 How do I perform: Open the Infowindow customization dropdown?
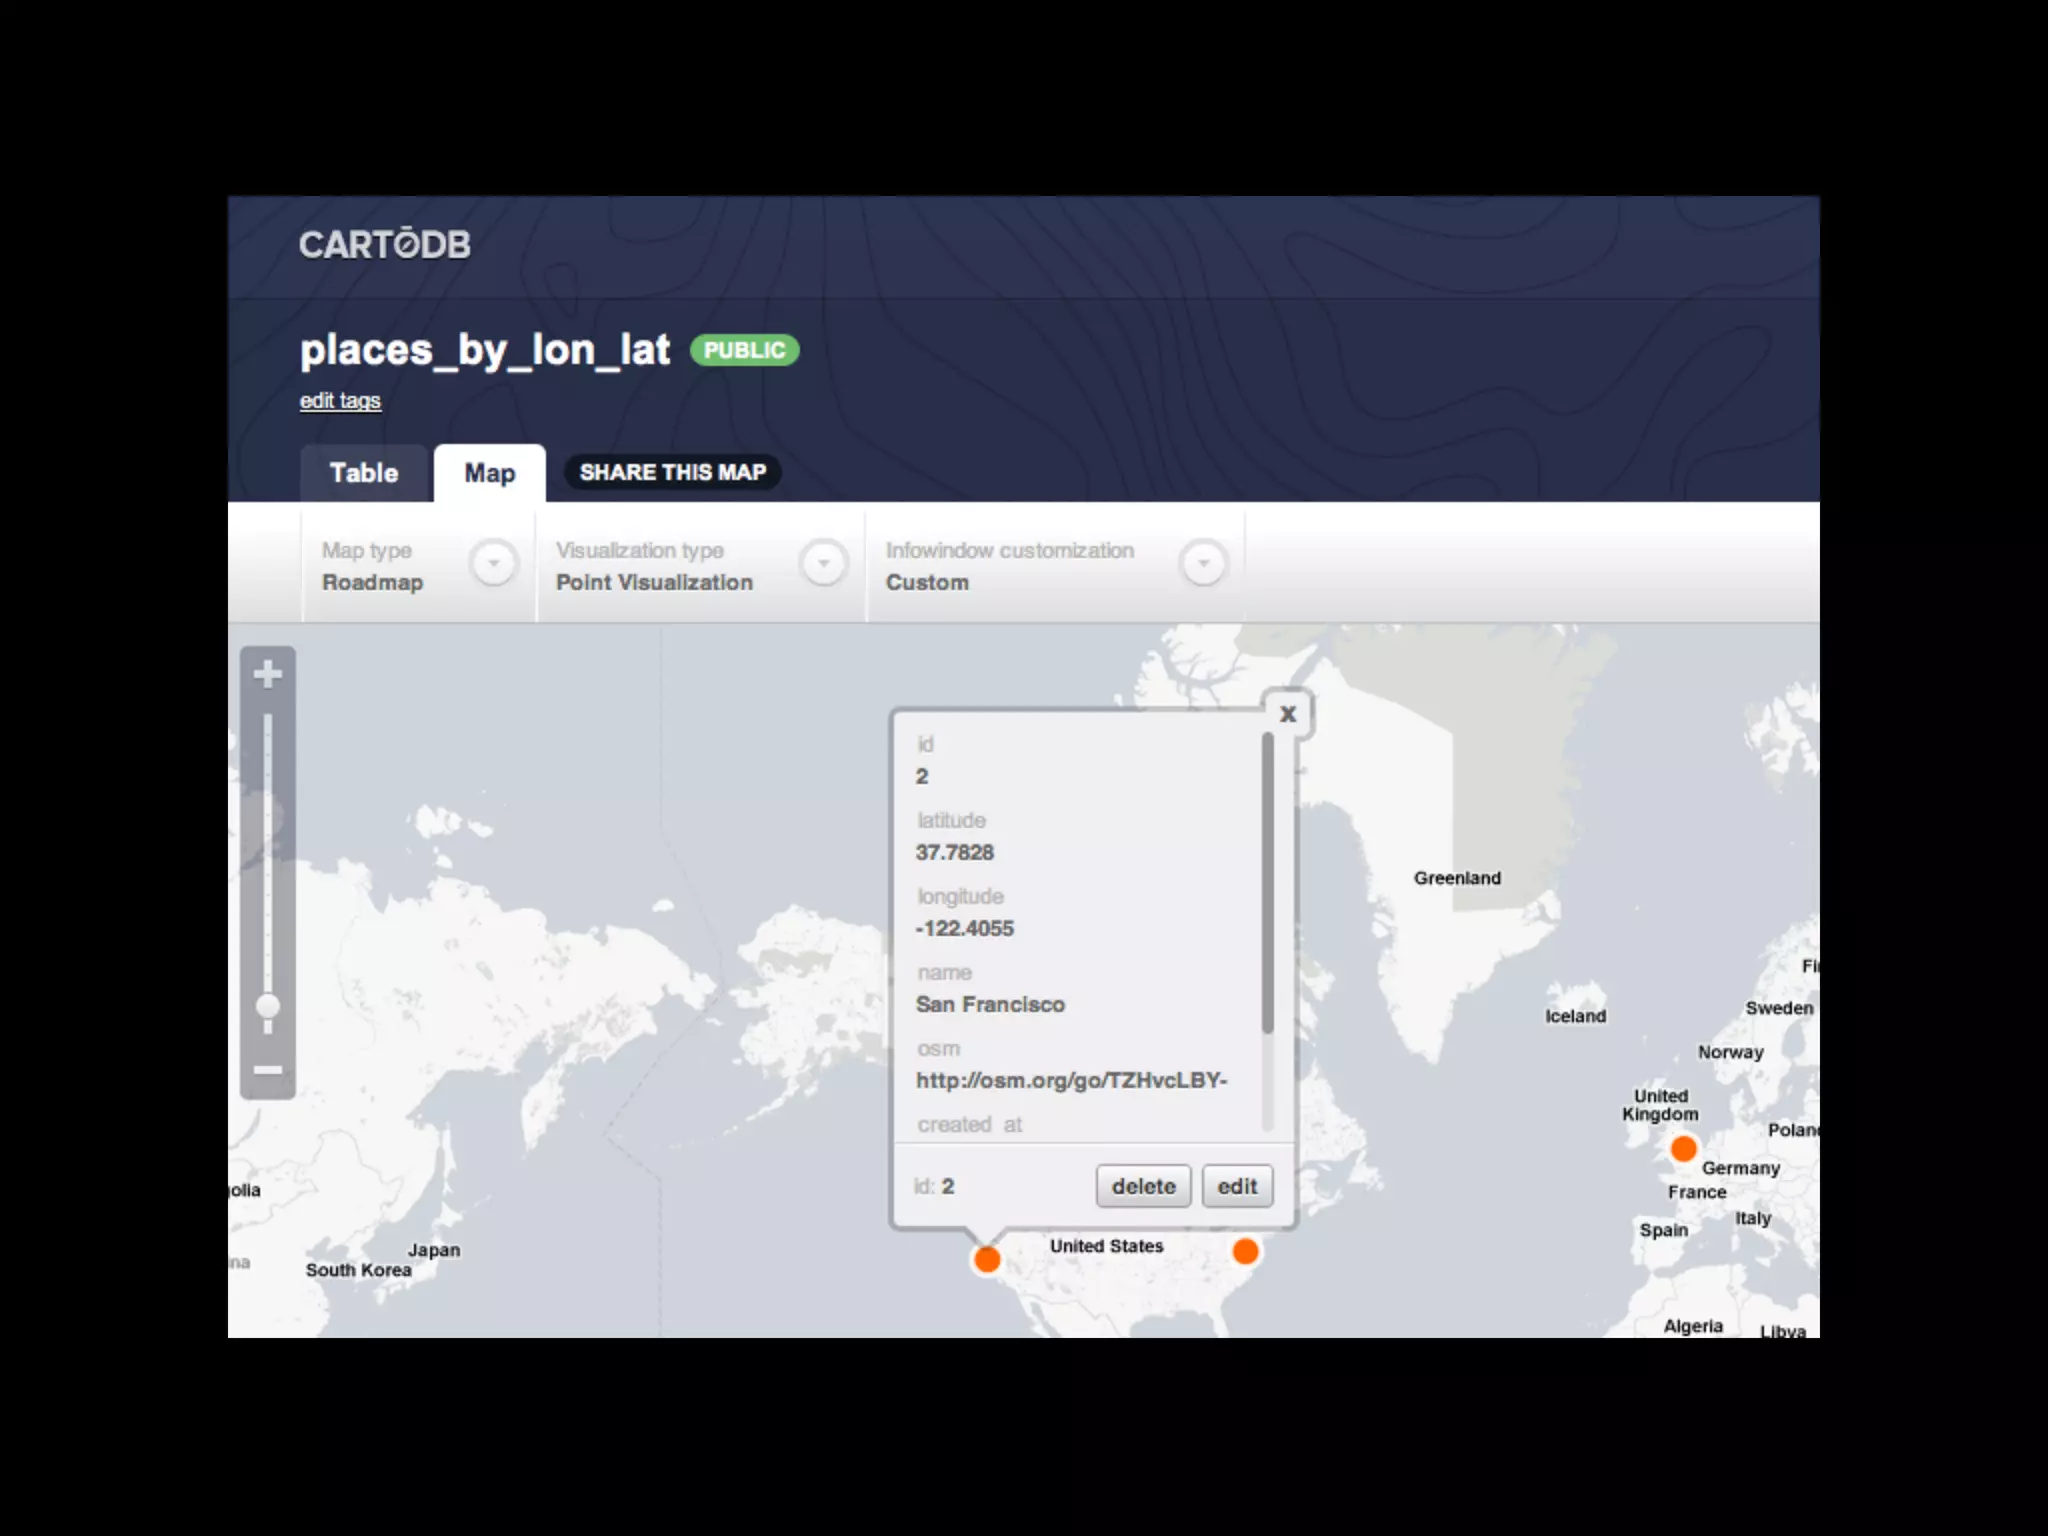coord(1203,564)
